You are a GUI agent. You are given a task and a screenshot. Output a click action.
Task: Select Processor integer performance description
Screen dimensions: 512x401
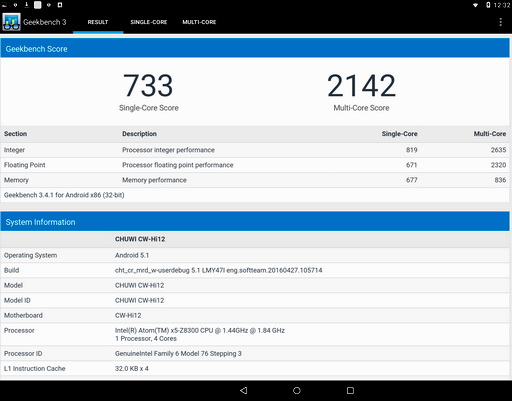[168, 150]
